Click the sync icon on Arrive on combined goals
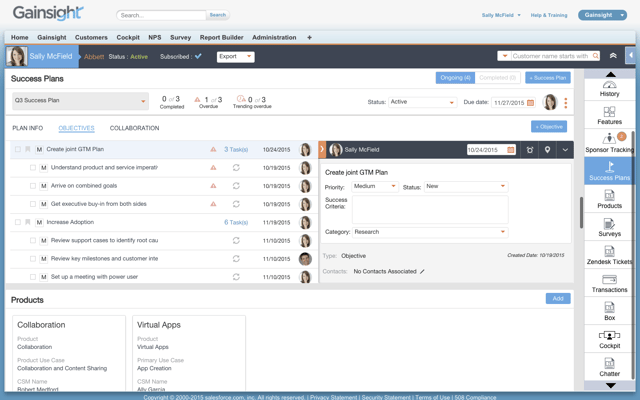640x400 pixels. (236, 186)
